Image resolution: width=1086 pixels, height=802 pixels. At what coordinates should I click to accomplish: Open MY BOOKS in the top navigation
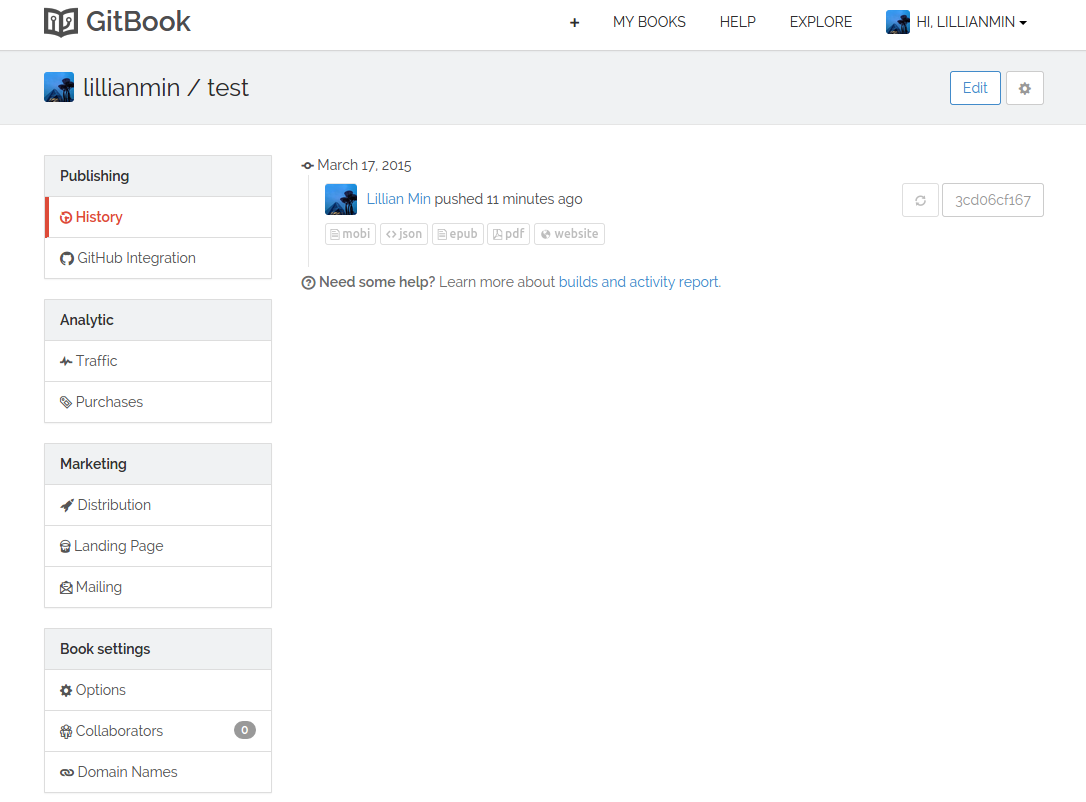pyautogui.click(x=649, y=22)
